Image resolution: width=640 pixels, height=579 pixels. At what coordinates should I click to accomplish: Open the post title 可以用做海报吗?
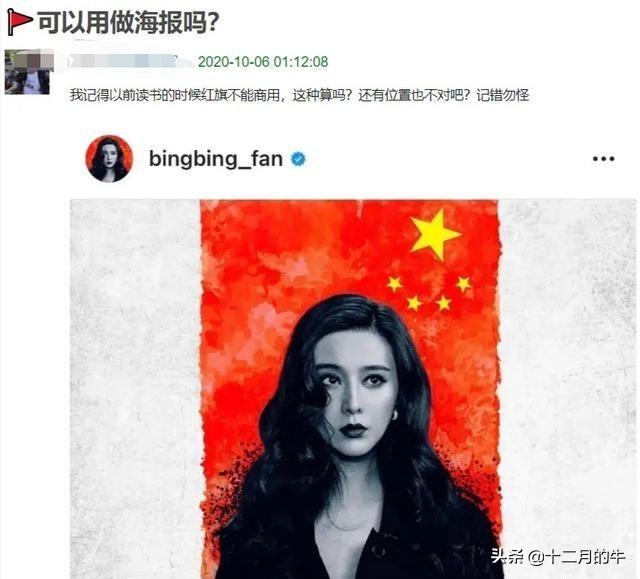128,22
